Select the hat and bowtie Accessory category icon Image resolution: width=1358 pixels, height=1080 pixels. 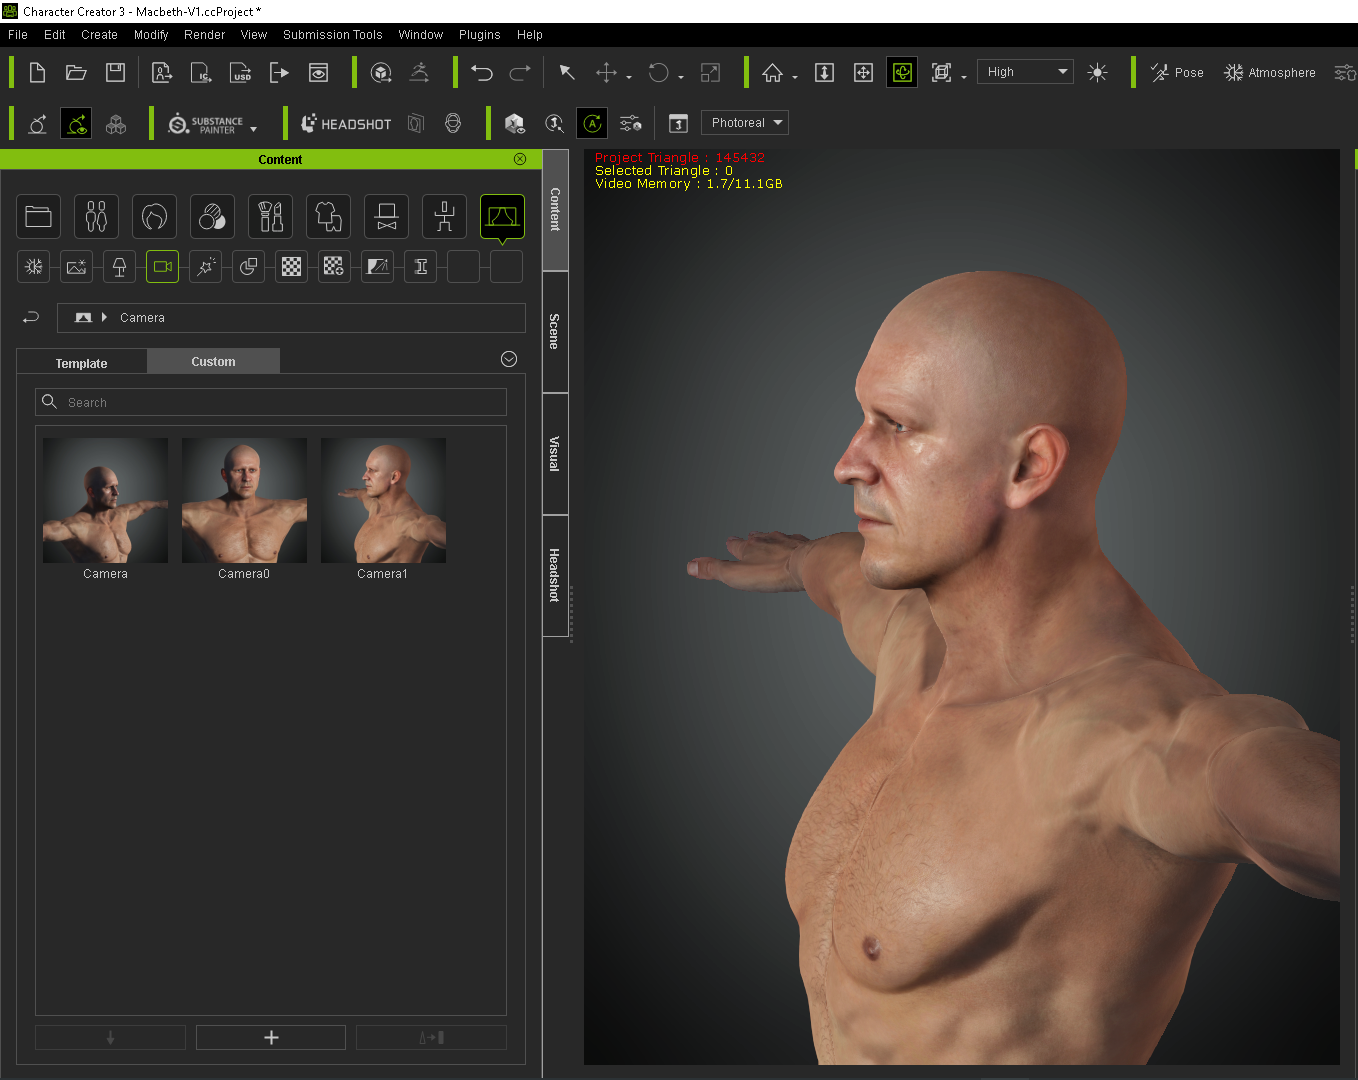click(x=386, y=216)
